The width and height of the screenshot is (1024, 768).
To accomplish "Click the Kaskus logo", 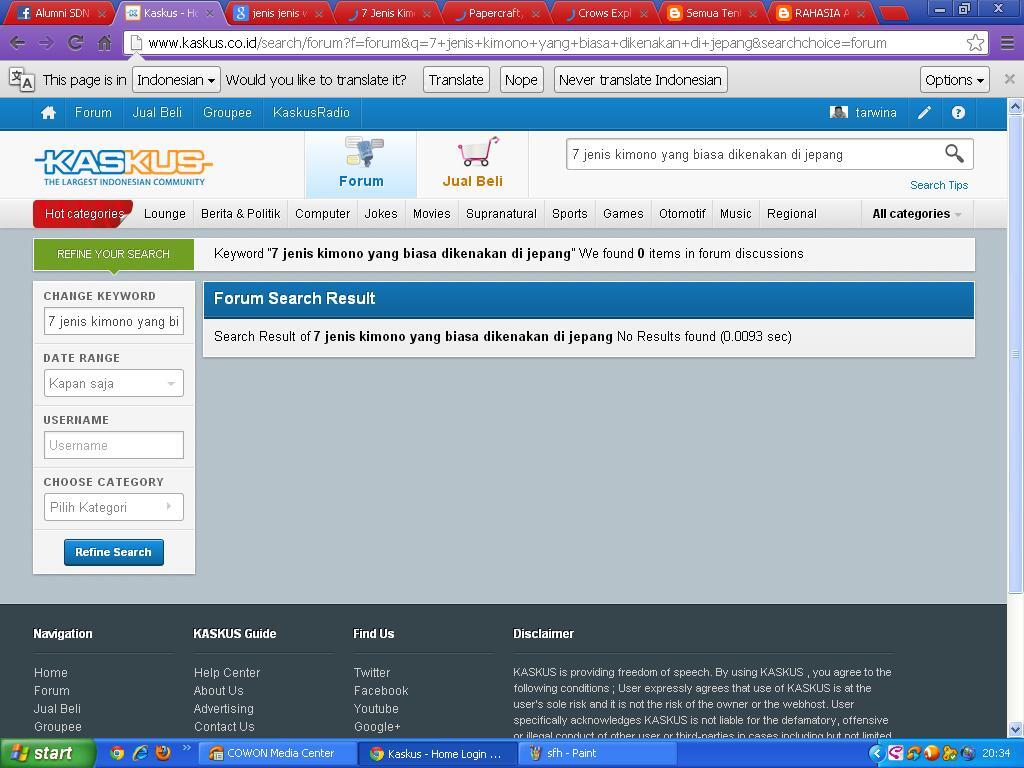I will 123,167.
